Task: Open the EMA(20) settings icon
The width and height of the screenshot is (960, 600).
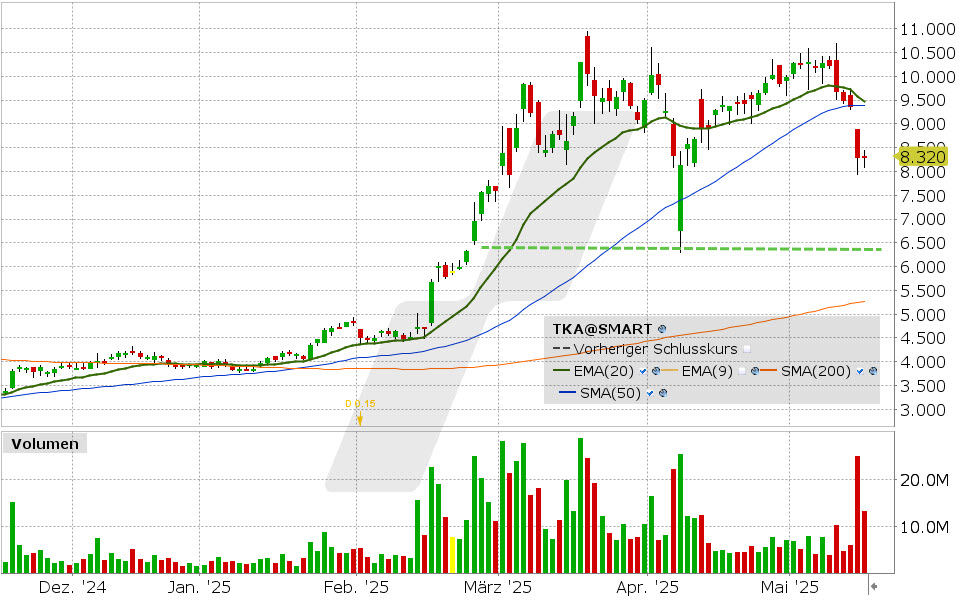Action: tap(656, 372)
